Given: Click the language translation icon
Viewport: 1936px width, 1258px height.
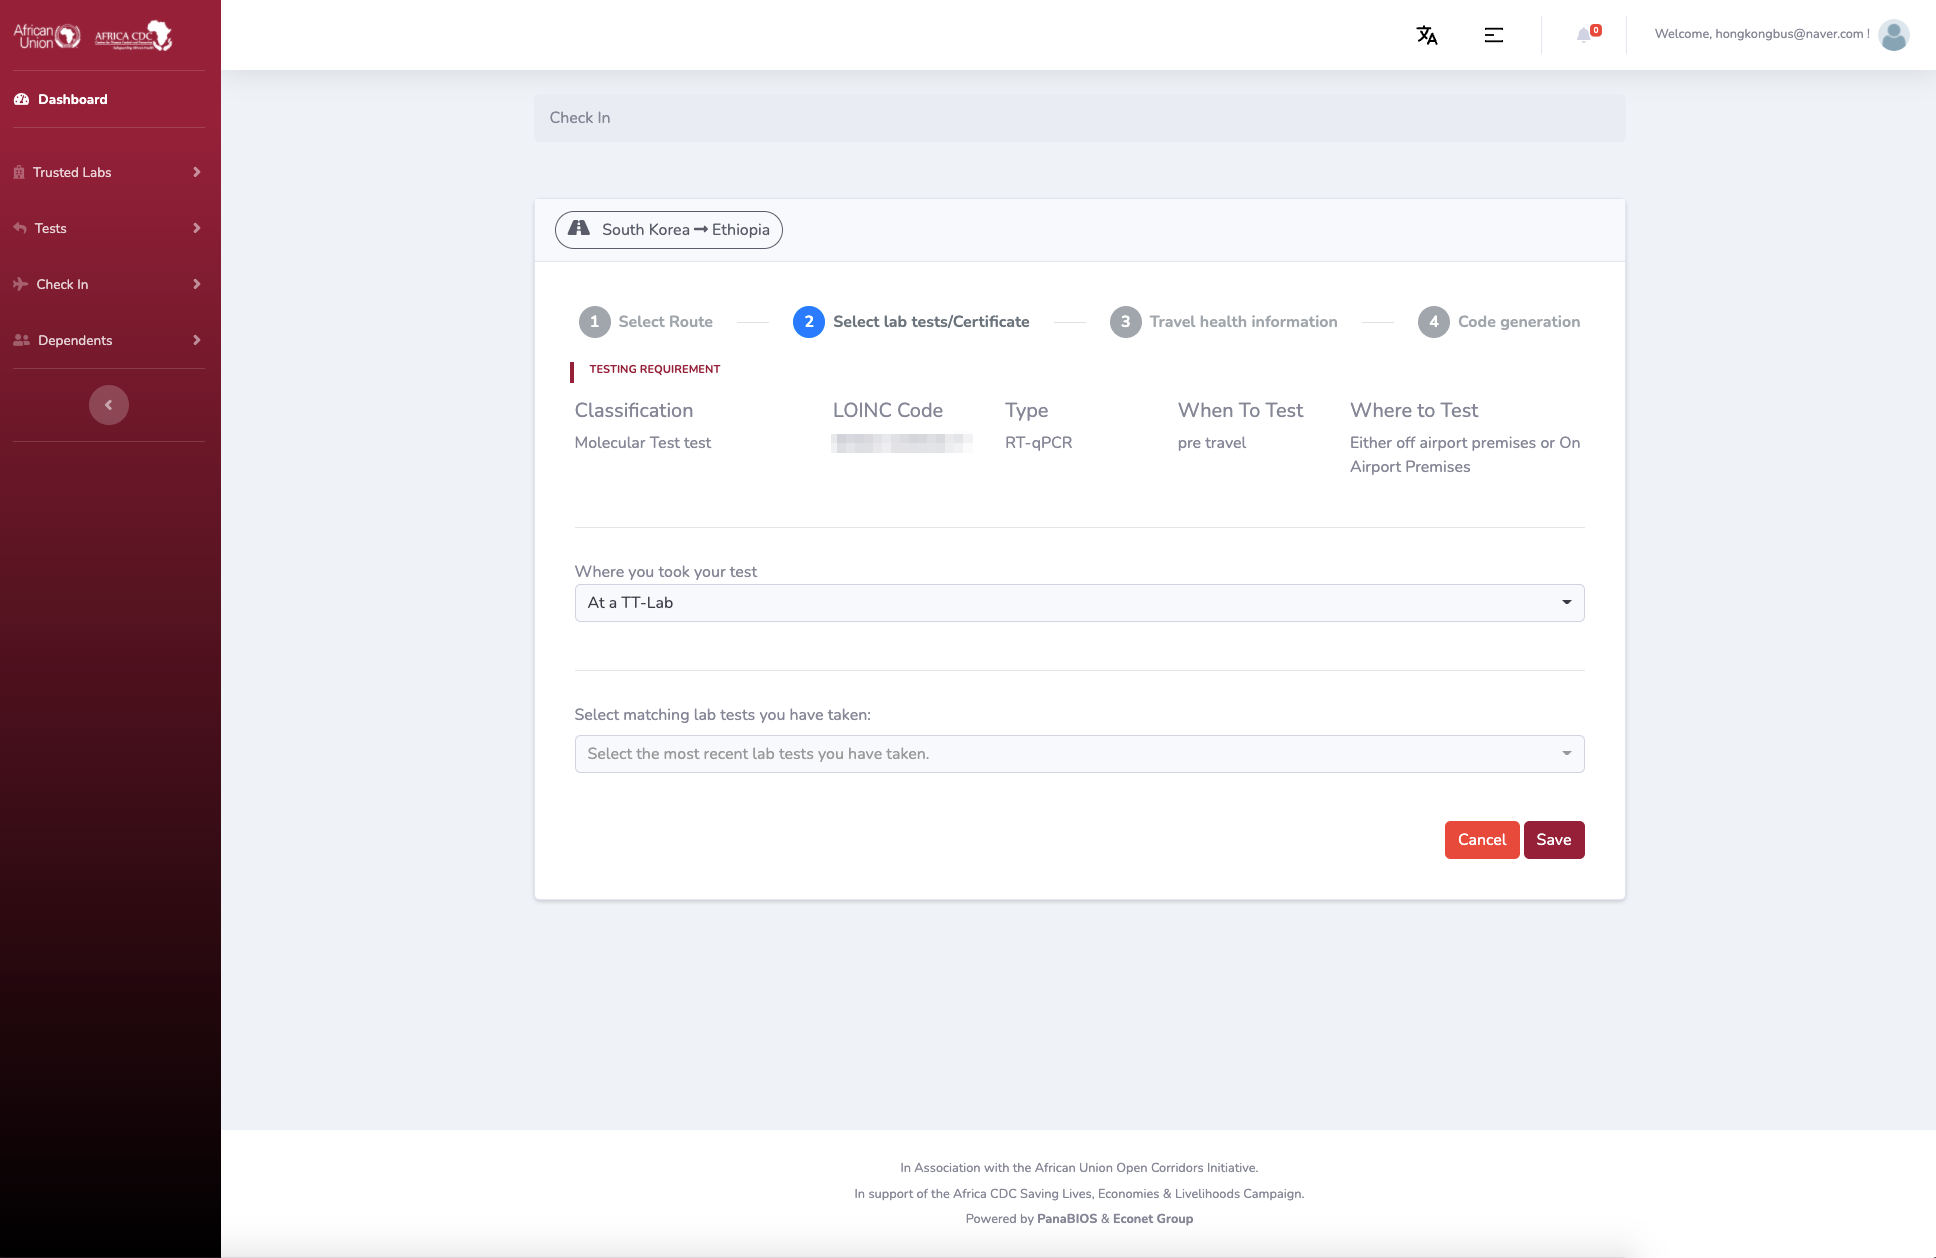Looking at the screenshot, I should click(x=1427, y=35).
